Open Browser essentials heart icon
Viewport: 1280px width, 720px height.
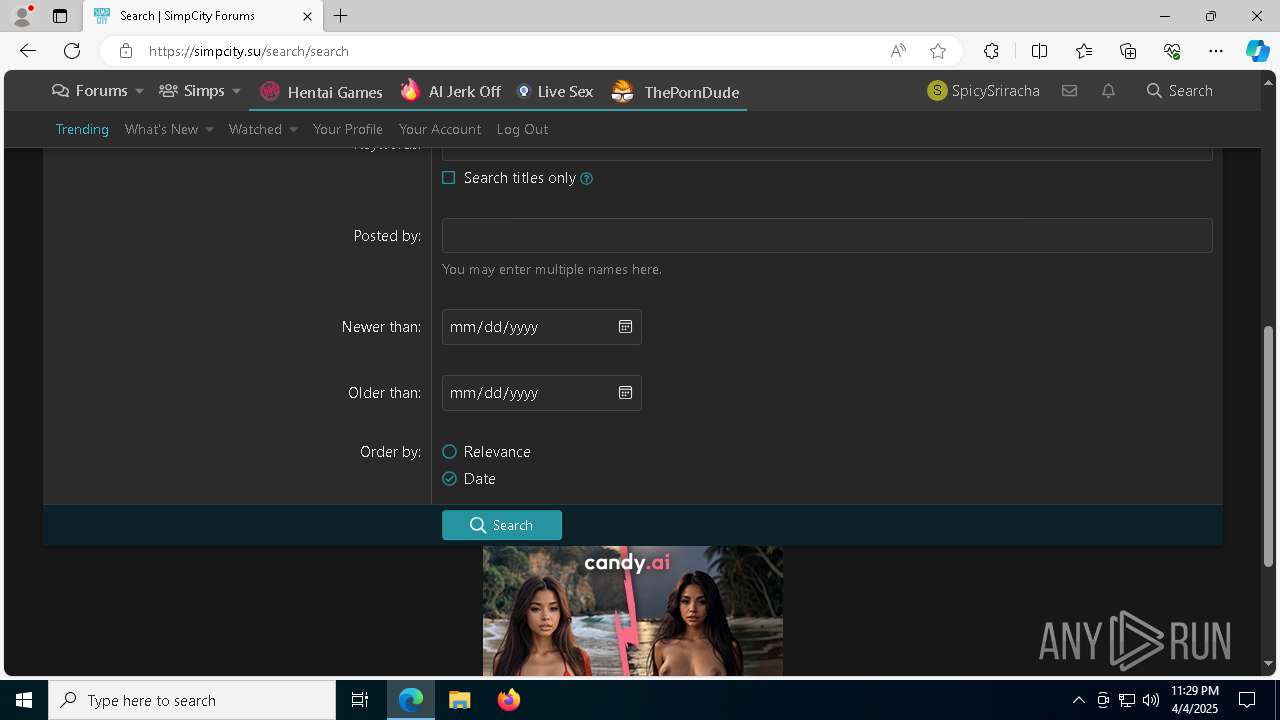(1172, 51)
